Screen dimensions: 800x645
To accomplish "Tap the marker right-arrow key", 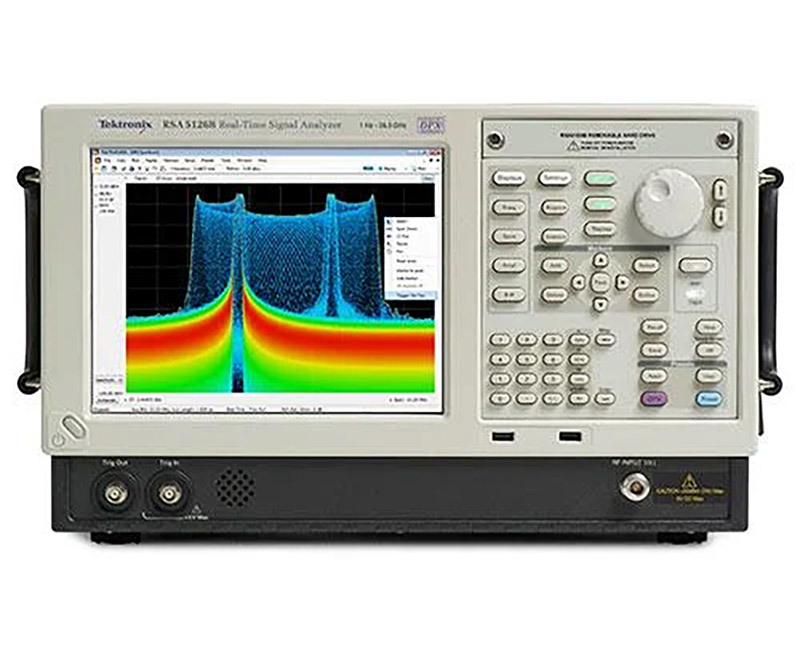I will click(x=622, y=282).
